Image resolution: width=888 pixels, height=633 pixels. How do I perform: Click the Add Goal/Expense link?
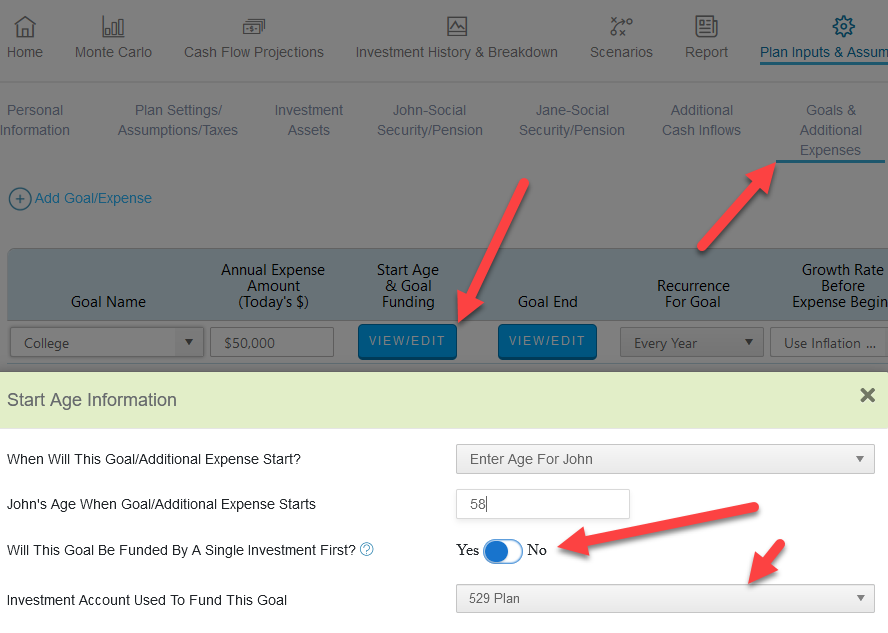pyautogui.click(x=93, y=198)
